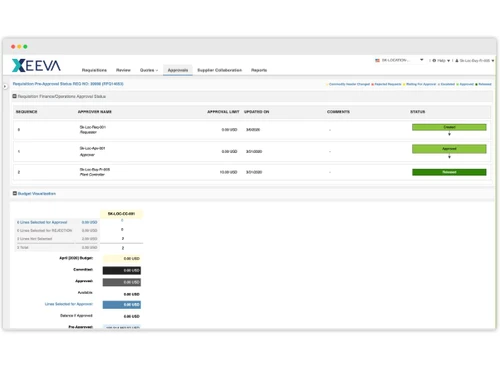Click the arrow below Created status
This screenshot has width=500, height=375.
[449, 134]
